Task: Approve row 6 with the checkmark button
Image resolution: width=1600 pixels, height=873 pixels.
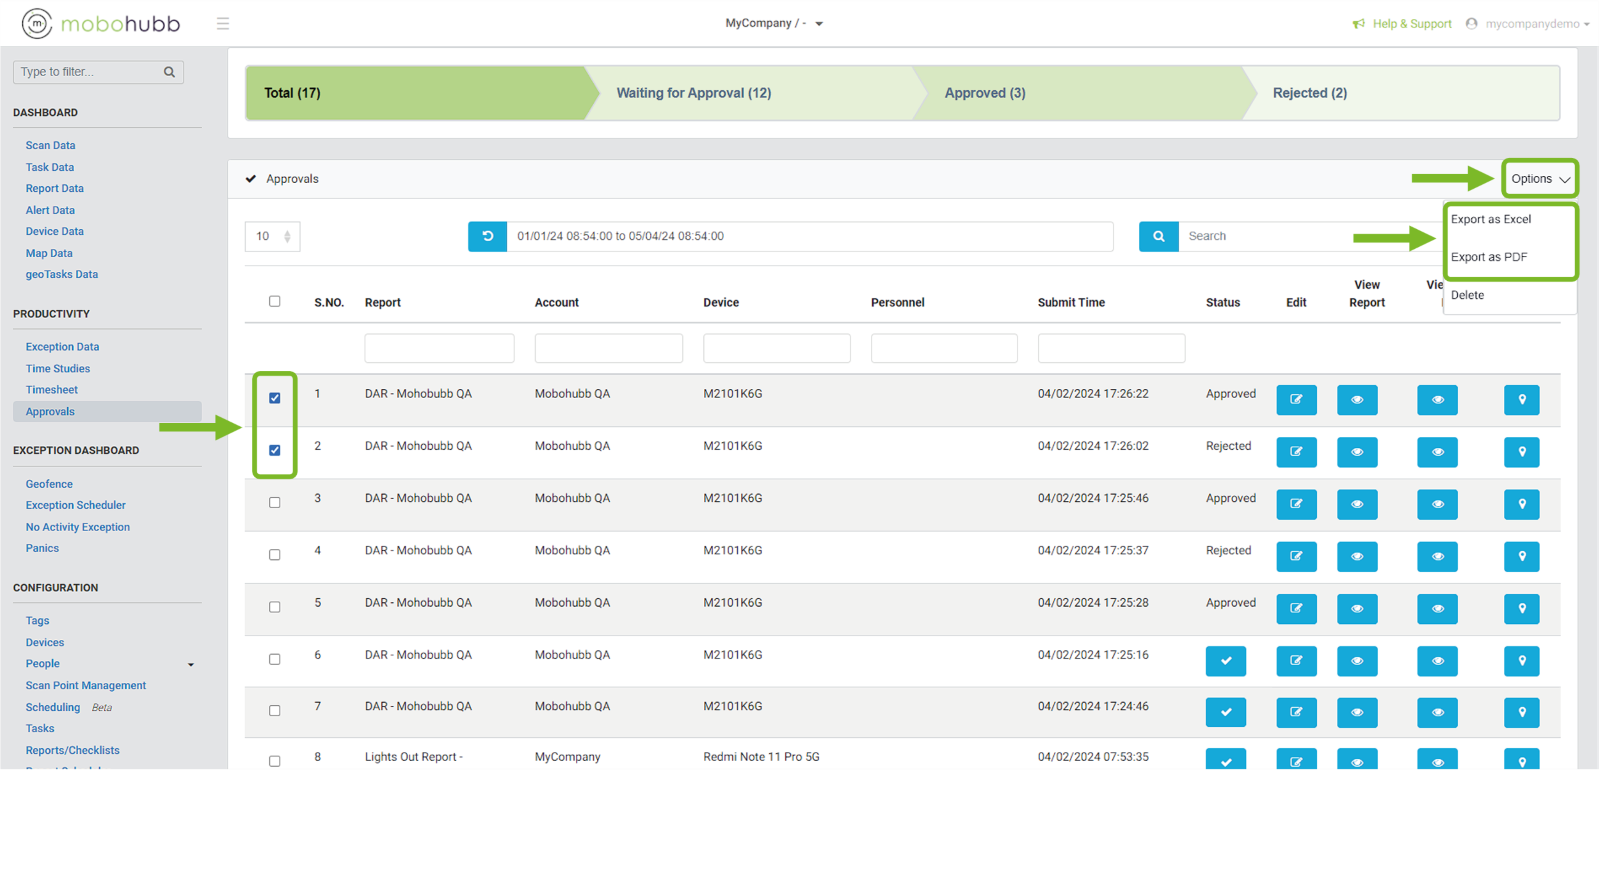Action: (1225, 661)
